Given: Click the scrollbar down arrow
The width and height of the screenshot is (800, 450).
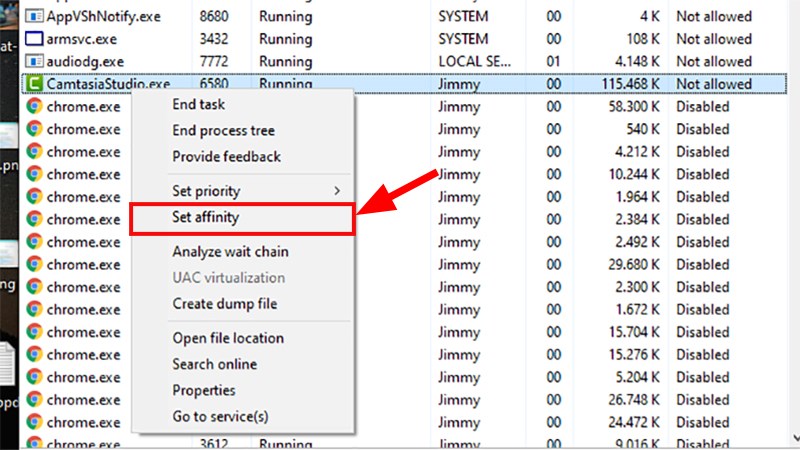Looking at the screenshot, I should coord(795,438).
